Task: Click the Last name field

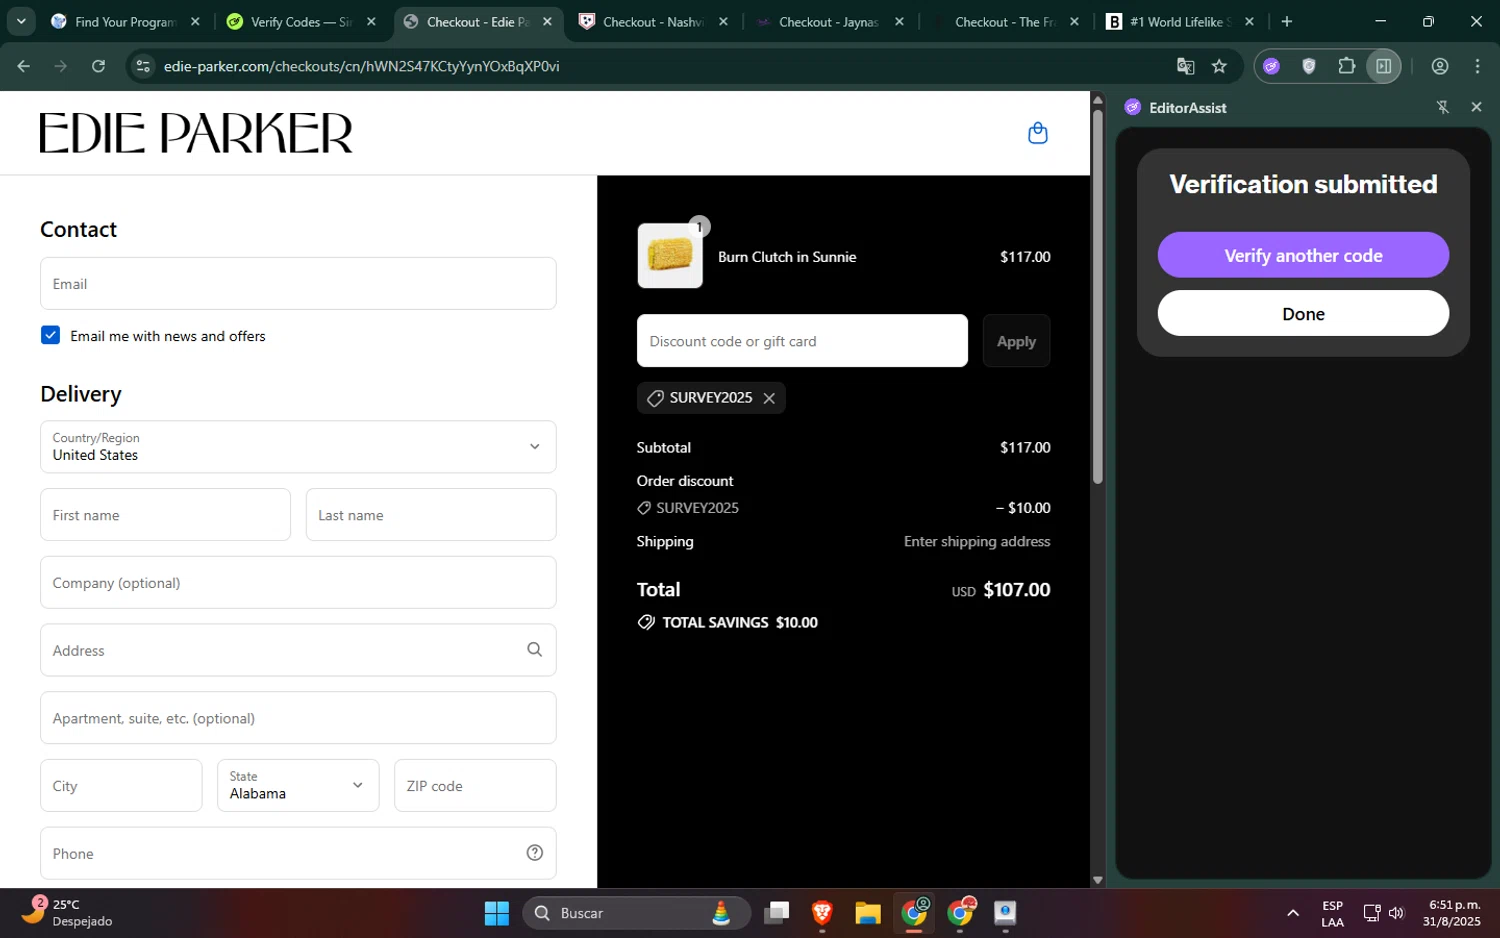Action: coord(431,515)
